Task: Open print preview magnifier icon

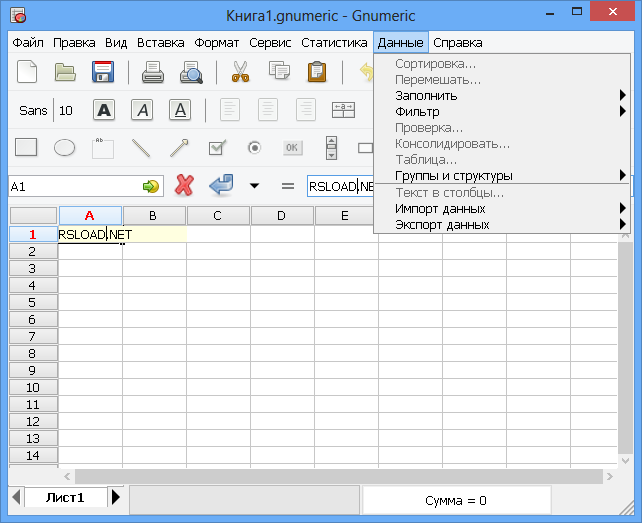Action: (x=191, y=72)
